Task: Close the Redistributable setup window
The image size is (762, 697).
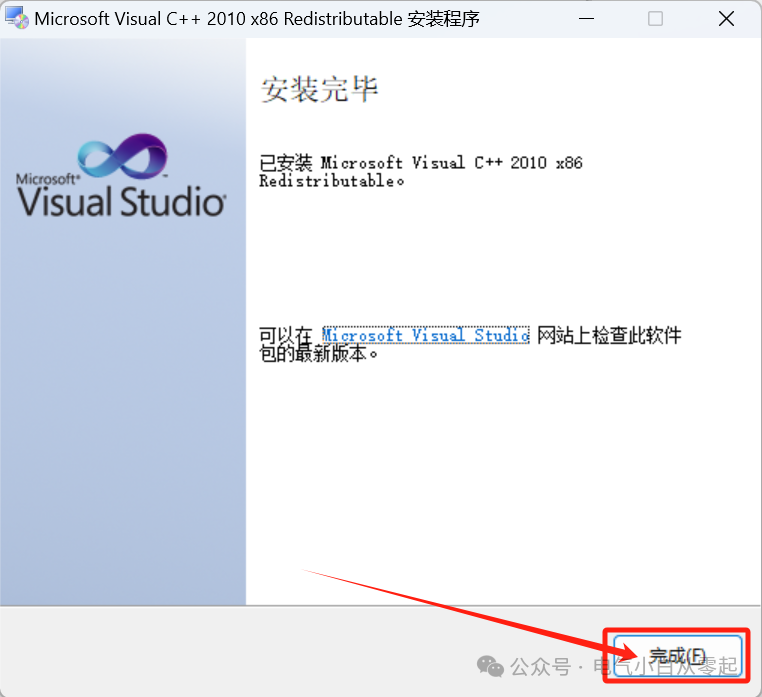Action: tap(726, 19)
